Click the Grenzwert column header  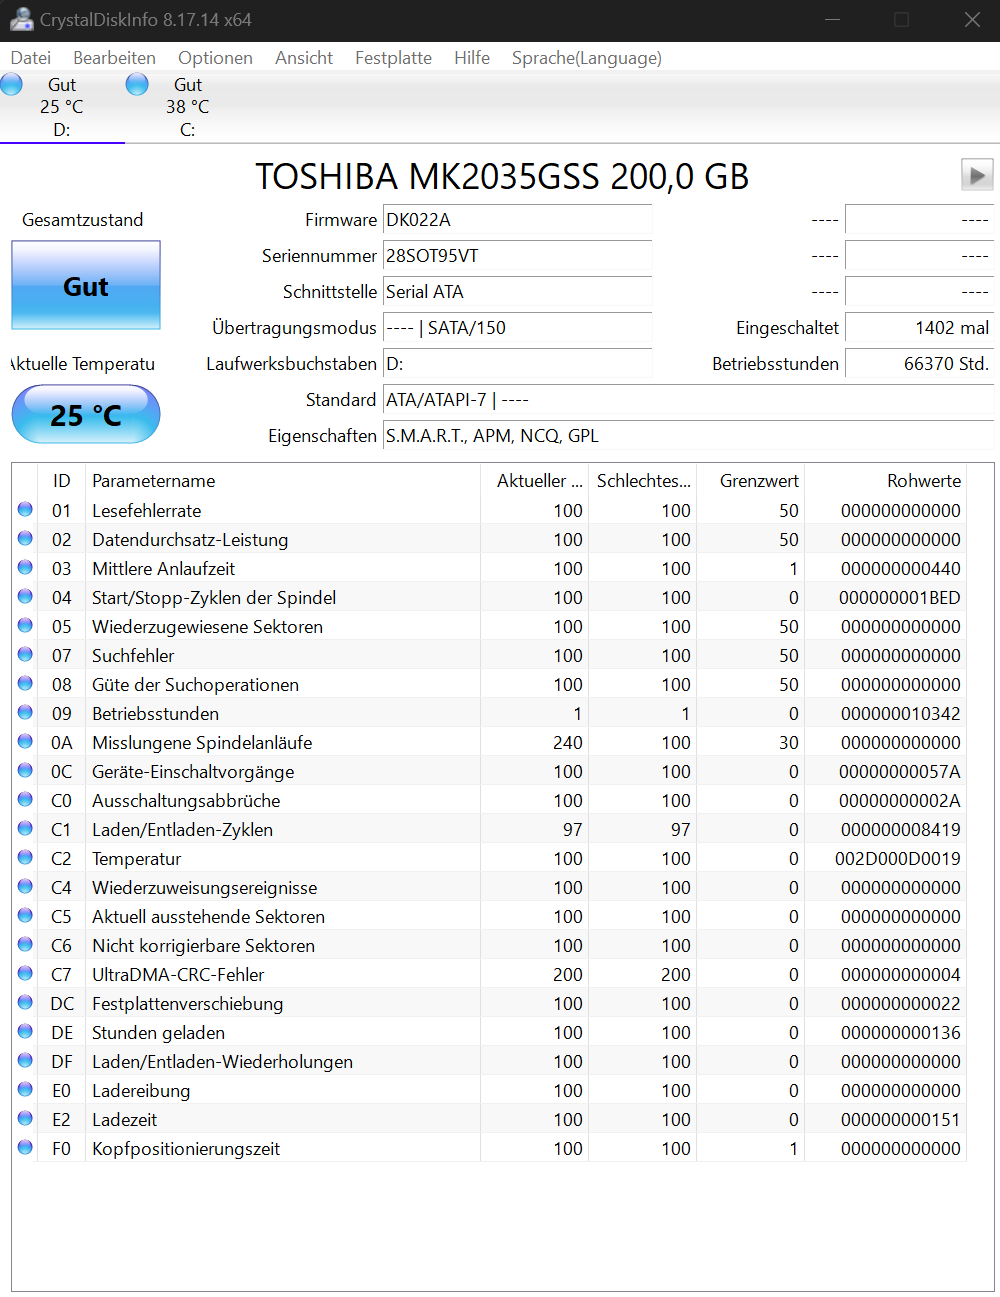751,481
